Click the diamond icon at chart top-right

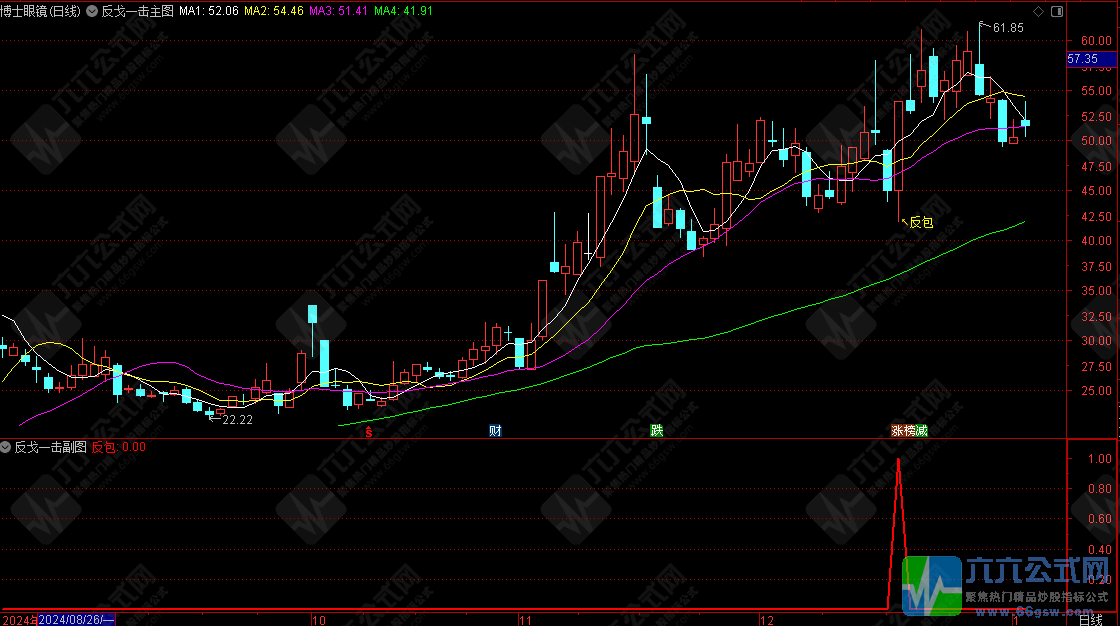[1037, 11]
